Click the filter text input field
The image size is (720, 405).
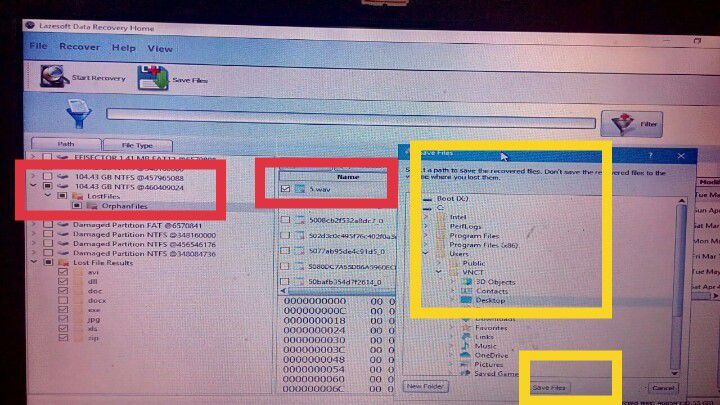click(x=350, y=114)
